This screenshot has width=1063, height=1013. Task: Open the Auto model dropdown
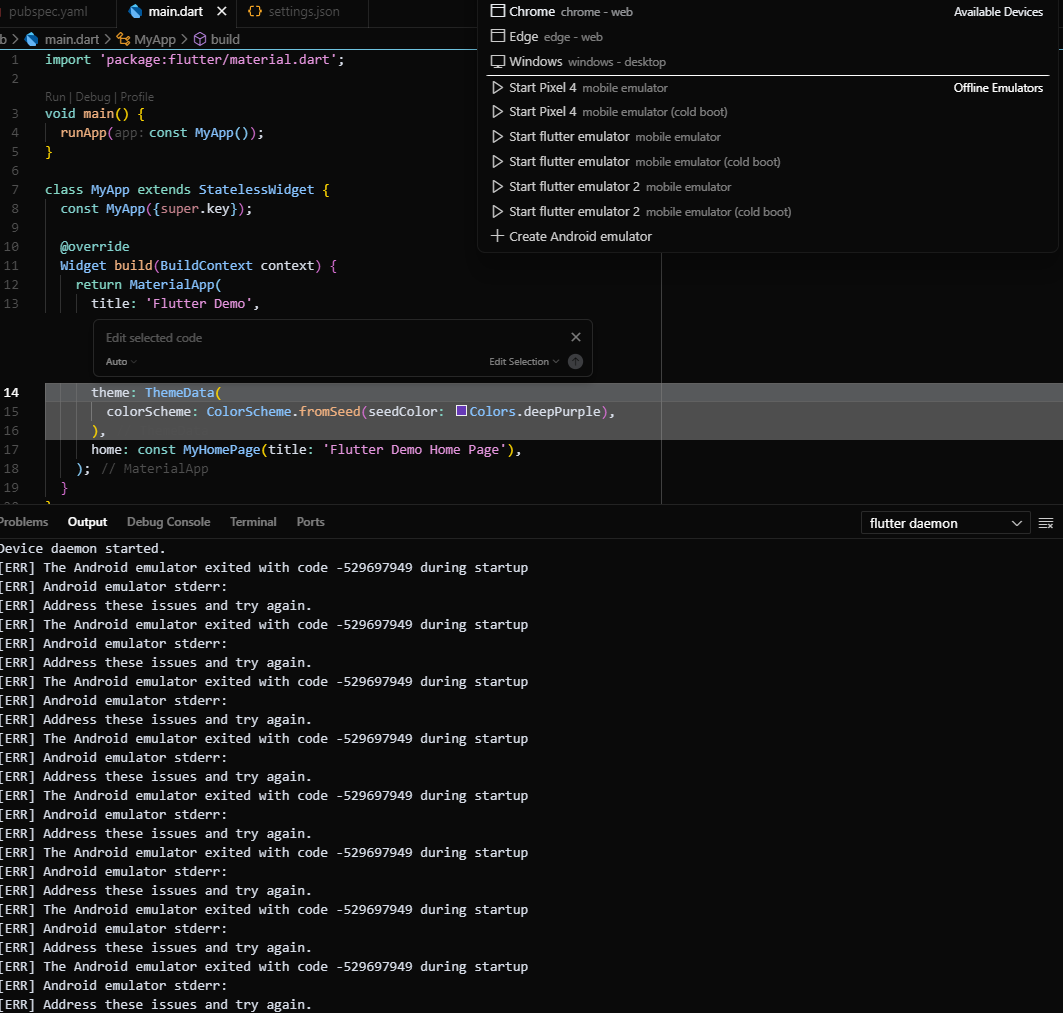[x=121, y=362]
